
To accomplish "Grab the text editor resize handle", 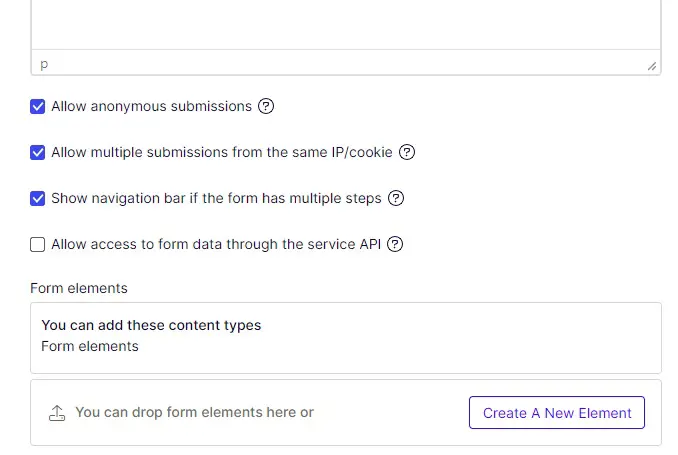I will [x=652, y=65].
